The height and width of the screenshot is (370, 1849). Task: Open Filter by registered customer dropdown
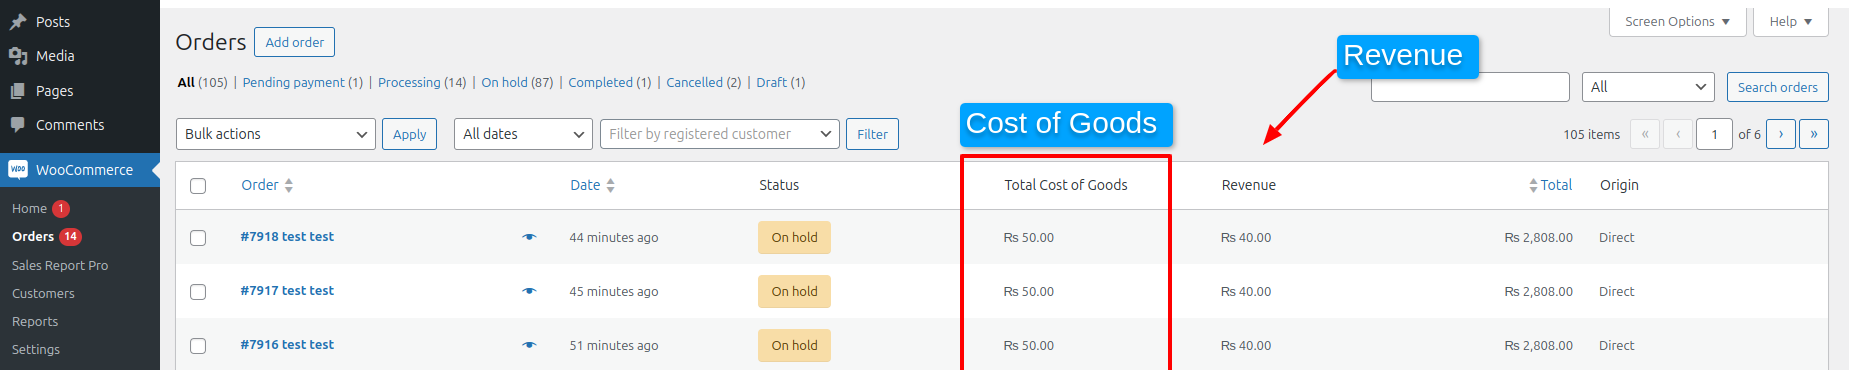click(720, 134)
